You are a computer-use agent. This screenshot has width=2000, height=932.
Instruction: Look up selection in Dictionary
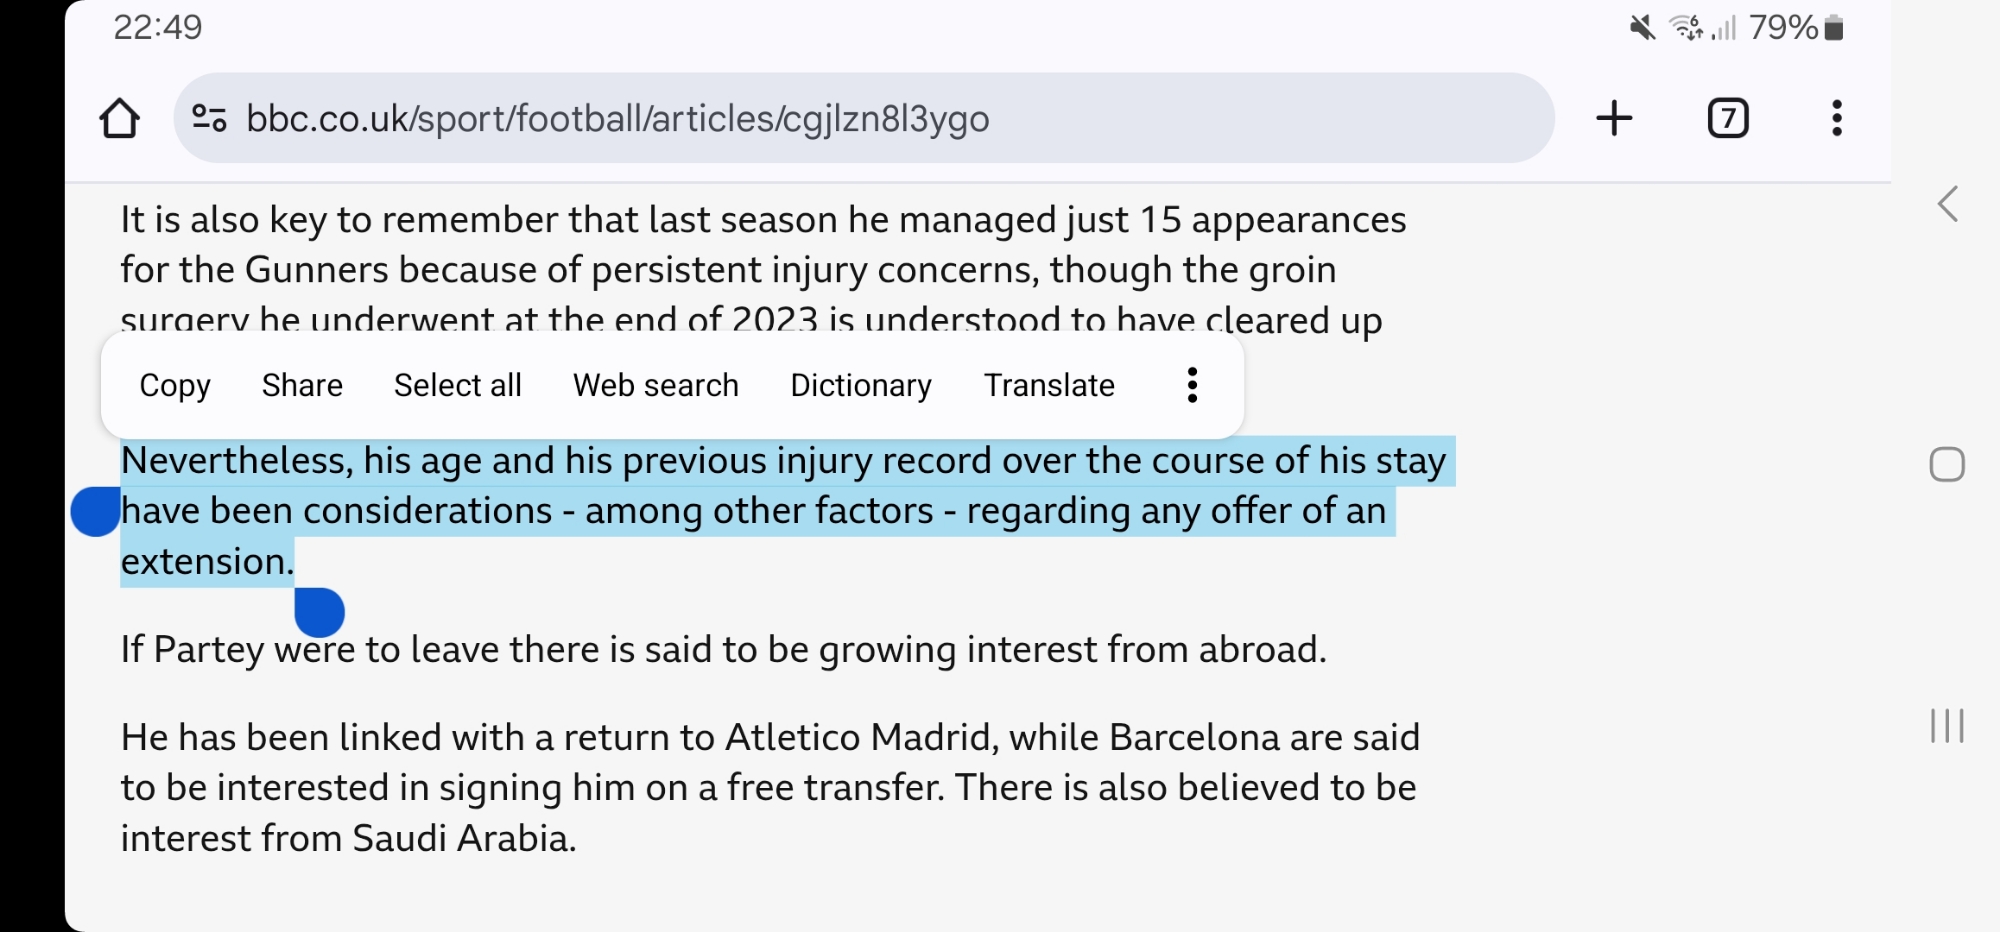pyautogui.click(x=861, y=385)
